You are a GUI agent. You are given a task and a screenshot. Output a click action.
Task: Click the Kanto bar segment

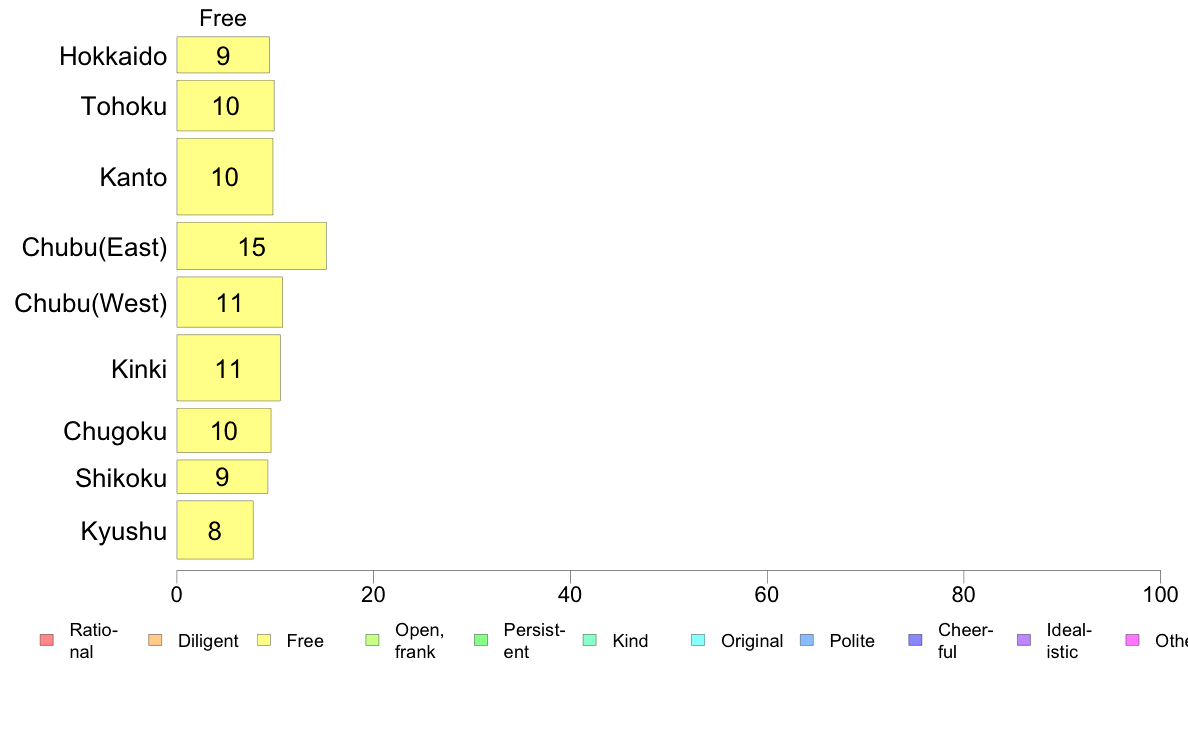click(x=225, y=177)
